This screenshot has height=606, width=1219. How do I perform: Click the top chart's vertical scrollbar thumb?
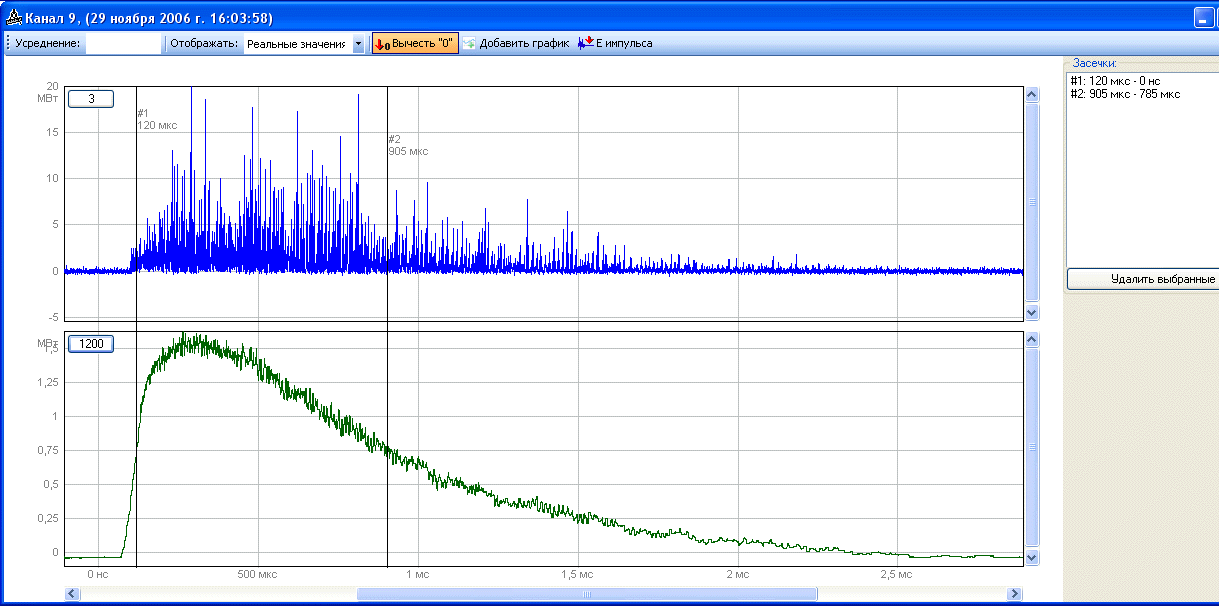(1033, 203)
